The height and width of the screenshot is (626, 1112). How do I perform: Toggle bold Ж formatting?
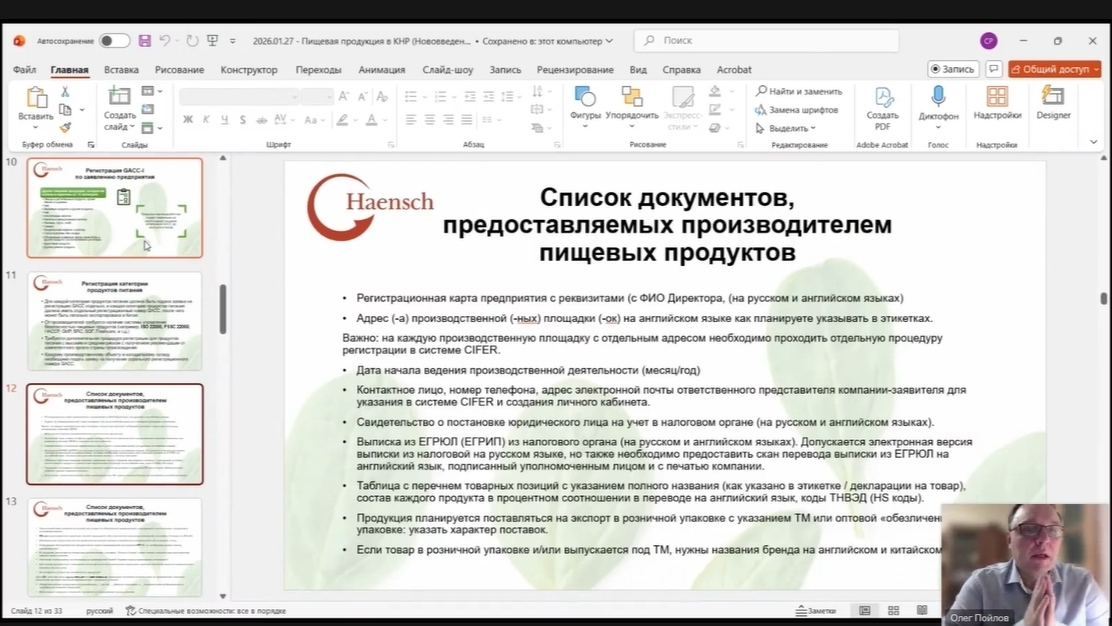188,120
